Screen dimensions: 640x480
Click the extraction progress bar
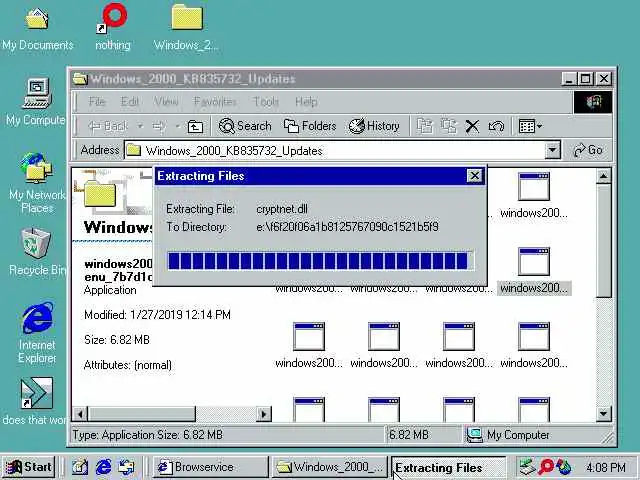[320, 261]
